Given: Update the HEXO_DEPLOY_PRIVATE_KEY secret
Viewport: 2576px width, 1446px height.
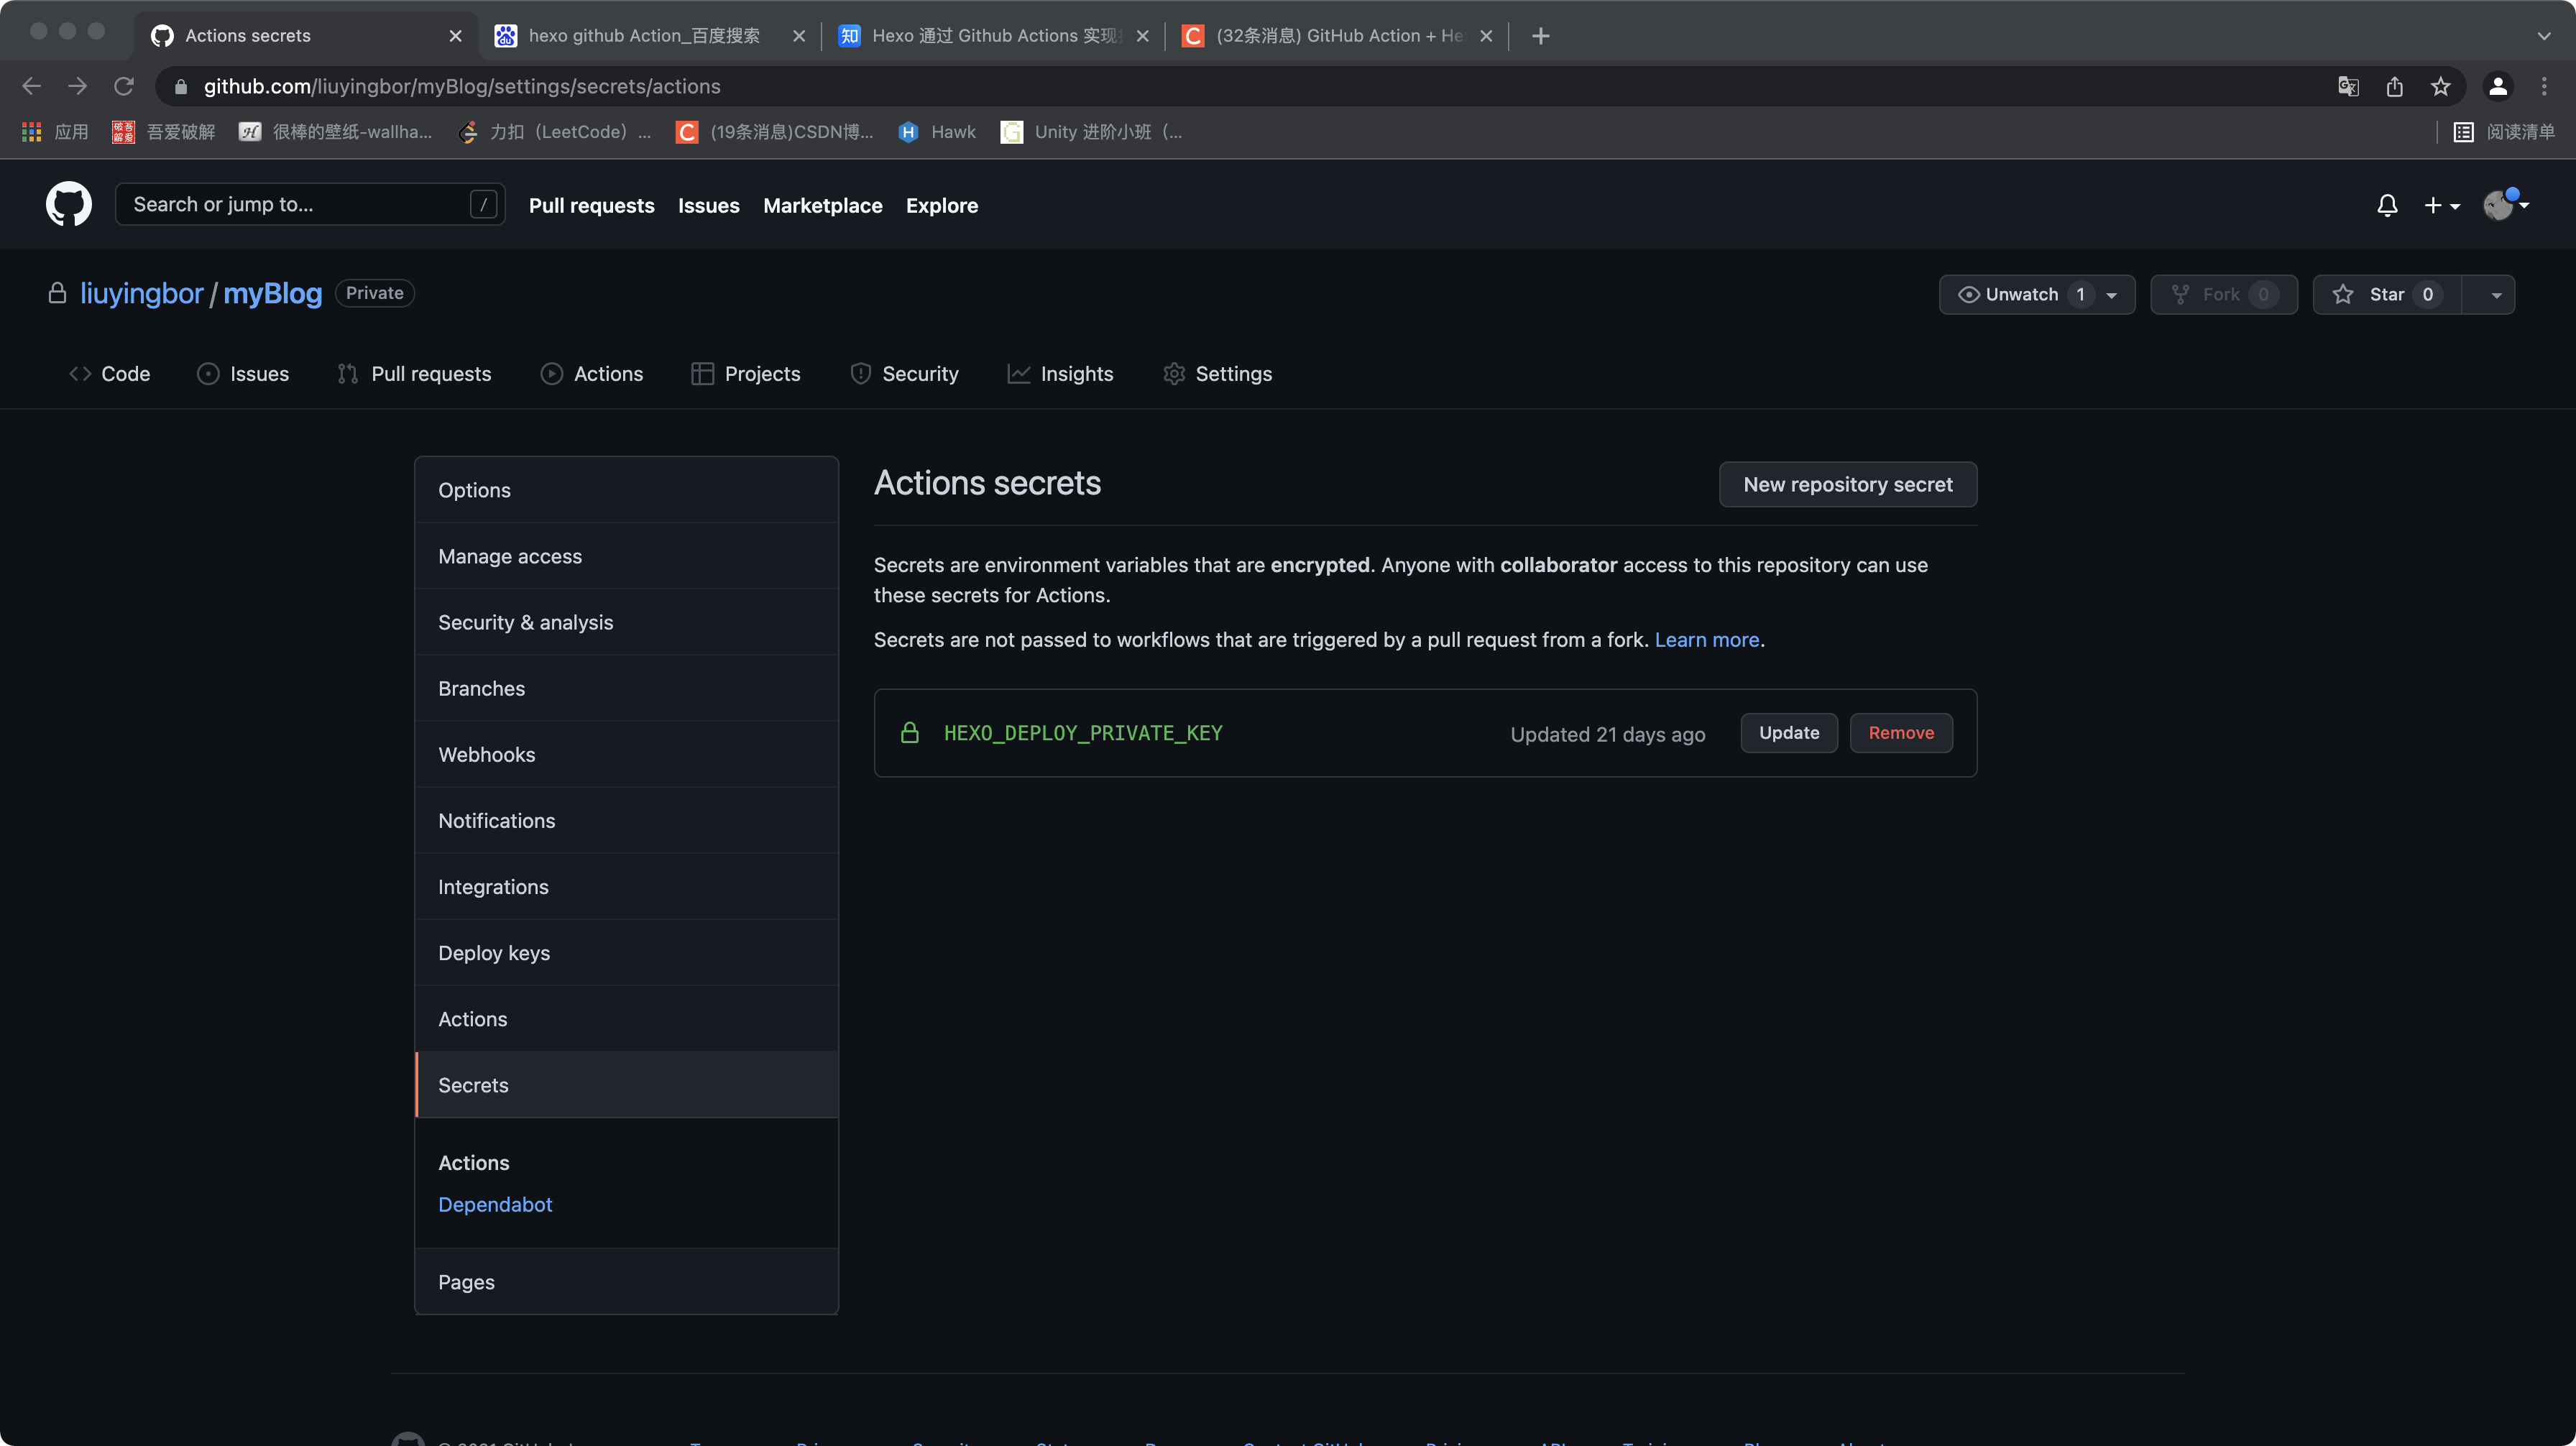Looking at the screenshot, I should (x=1788, y=733).
